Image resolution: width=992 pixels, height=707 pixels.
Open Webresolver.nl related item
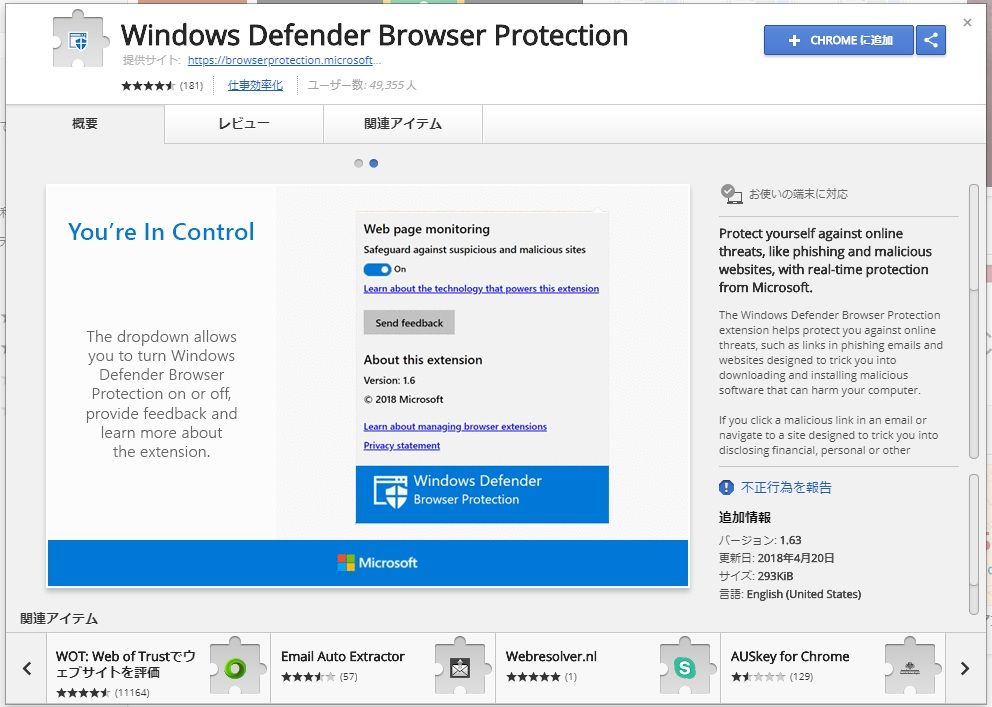[x=608, y=668]
